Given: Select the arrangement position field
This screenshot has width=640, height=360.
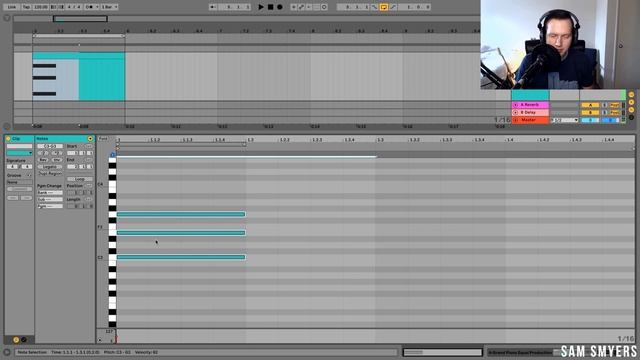Looking at the screenshot, I should tap(234, 7).
